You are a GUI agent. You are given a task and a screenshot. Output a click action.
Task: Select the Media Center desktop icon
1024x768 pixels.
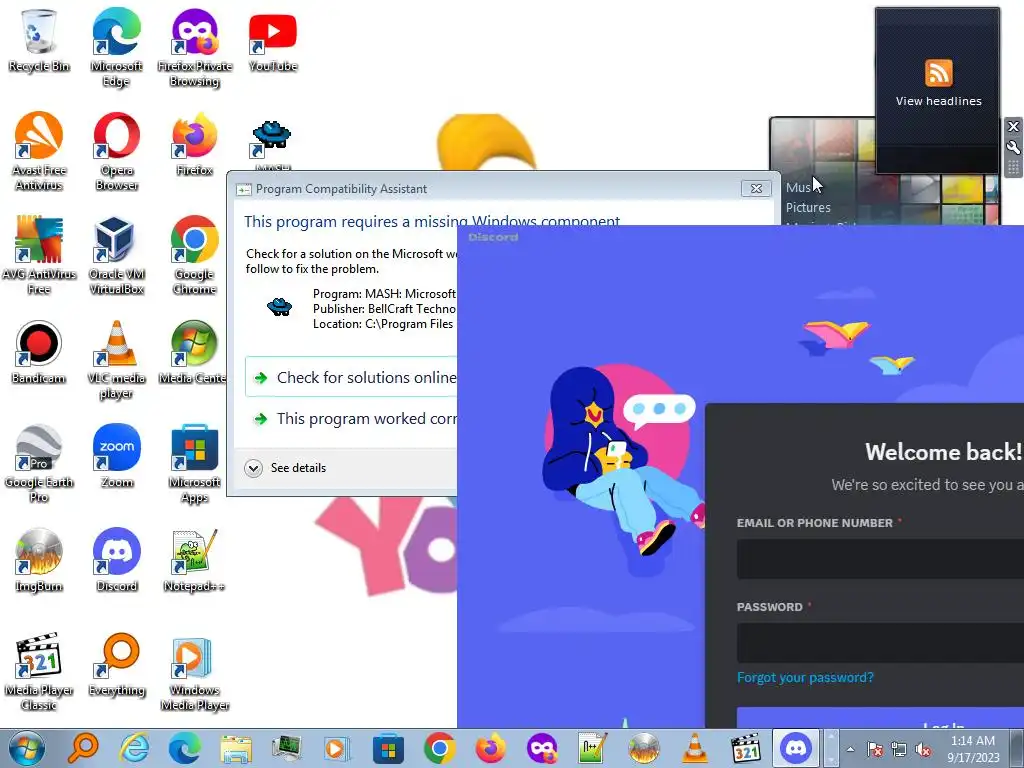point(193,353)
